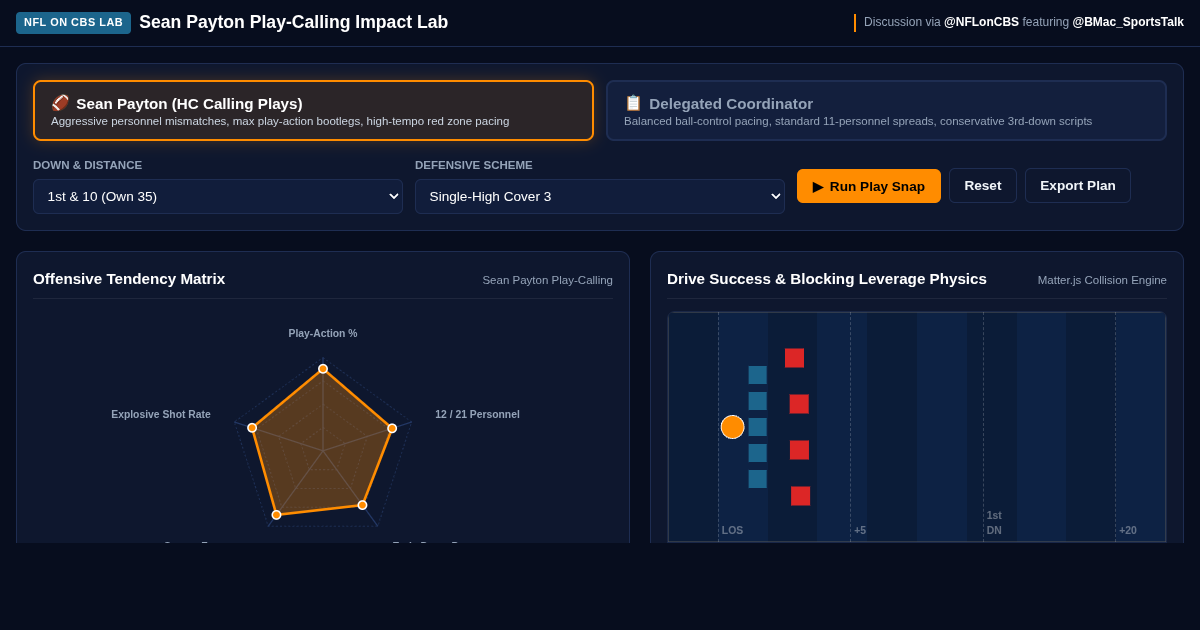The image size is (1200, 630).
Task: Click the +5 yard marker label
Action: click(x=860, y=530)
